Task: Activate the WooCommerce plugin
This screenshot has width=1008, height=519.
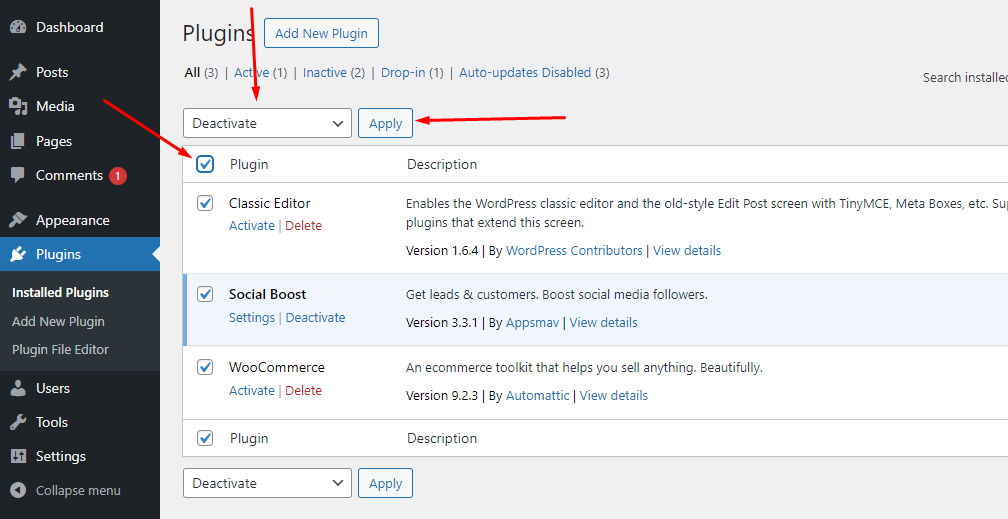Action: click(252, 390)
